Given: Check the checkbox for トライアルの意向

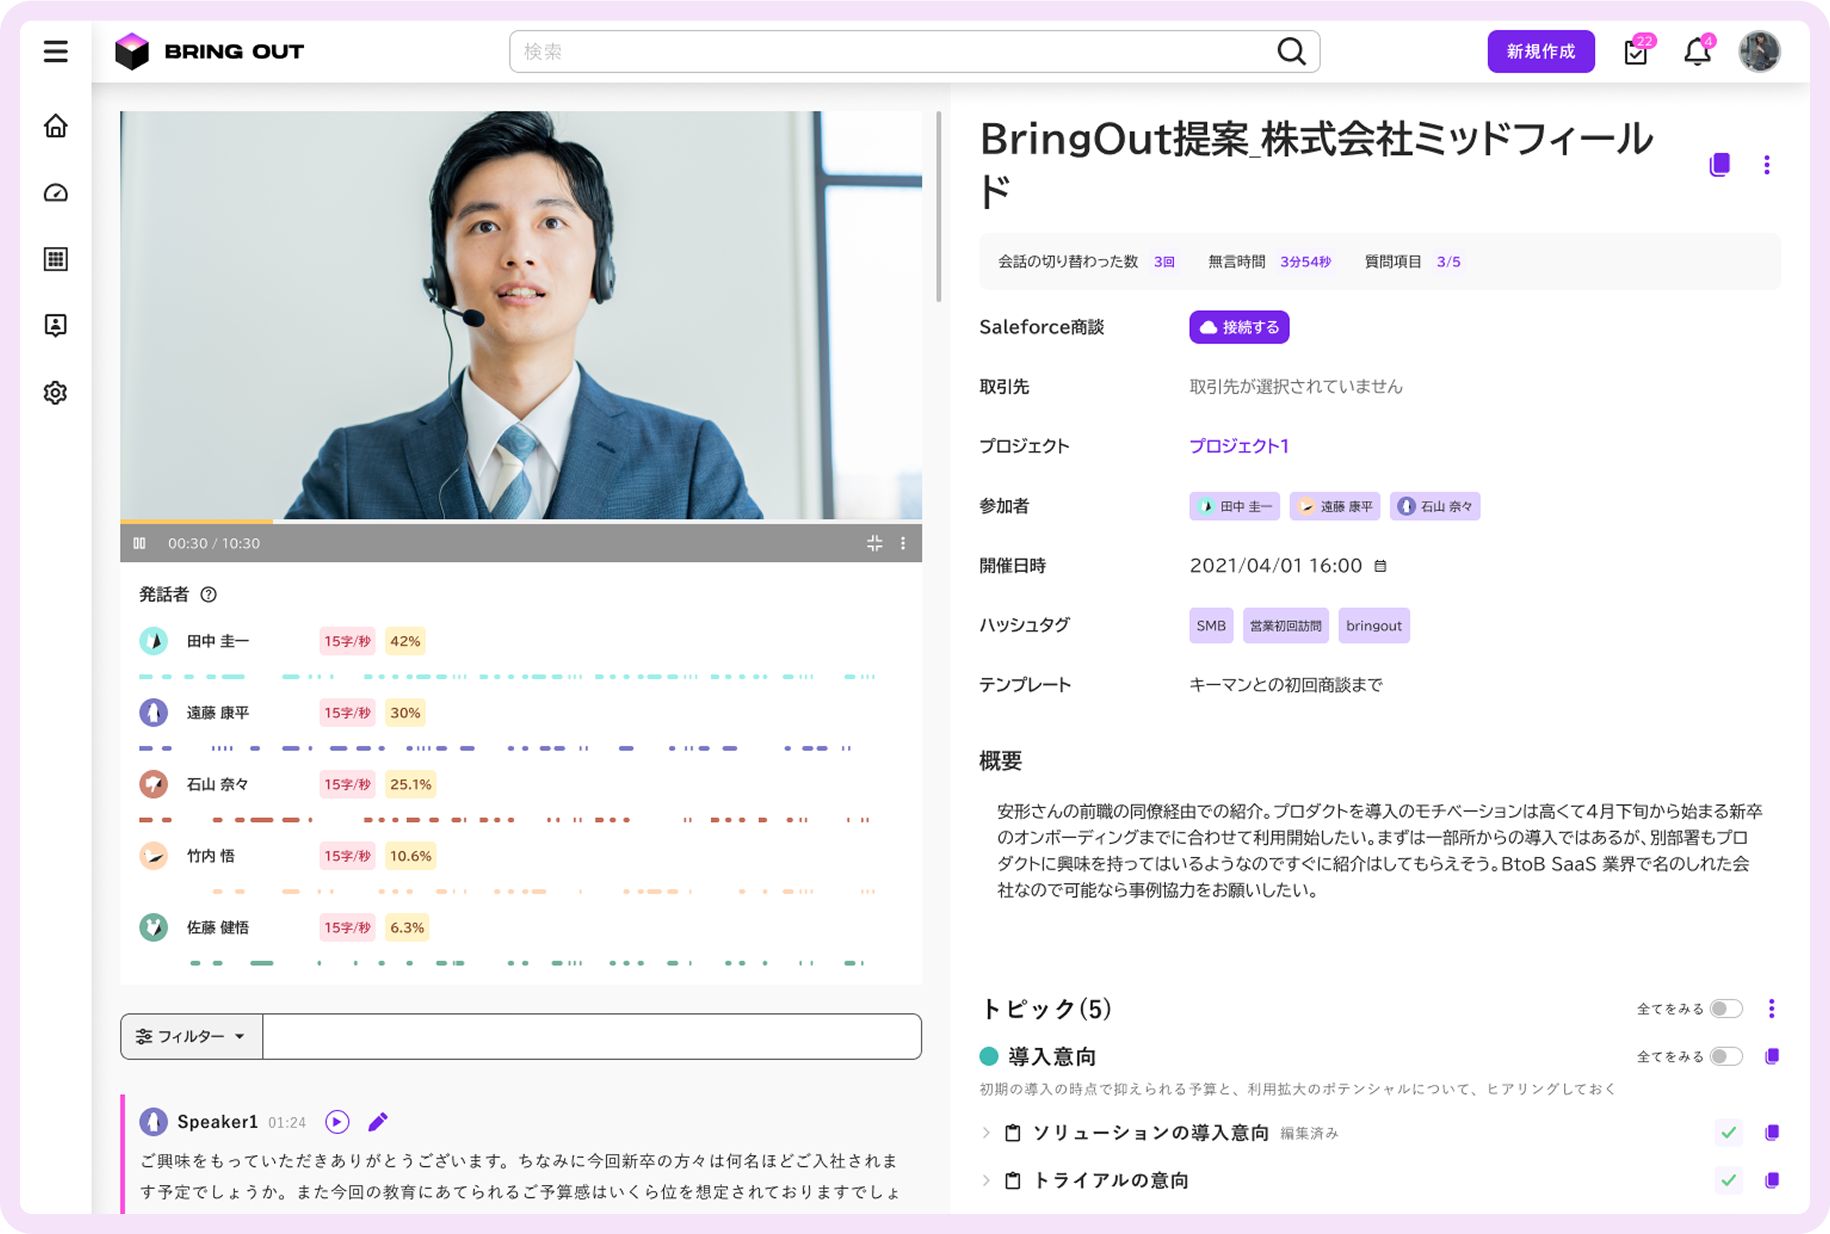Looking at the screenshot, I should point(1728,1180).
